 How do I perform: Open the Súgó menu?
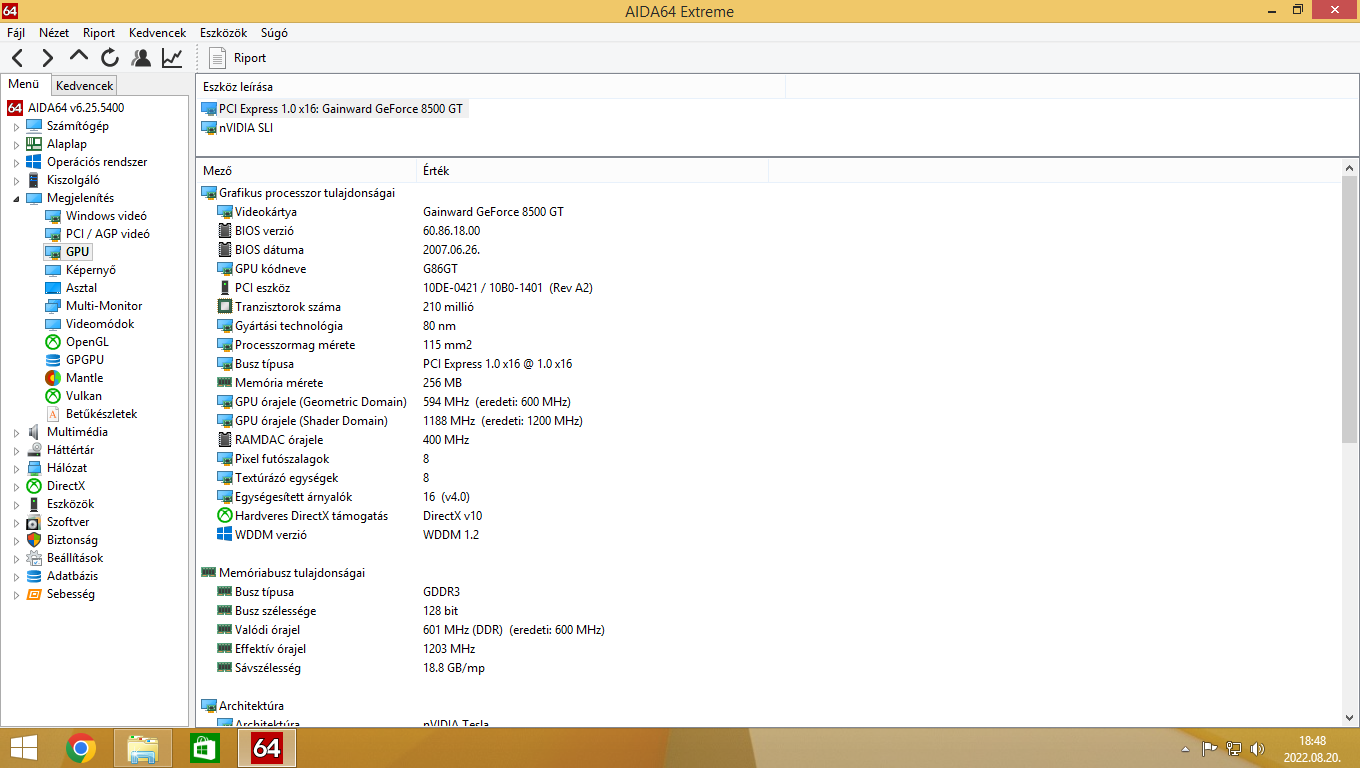pos(274,33)
